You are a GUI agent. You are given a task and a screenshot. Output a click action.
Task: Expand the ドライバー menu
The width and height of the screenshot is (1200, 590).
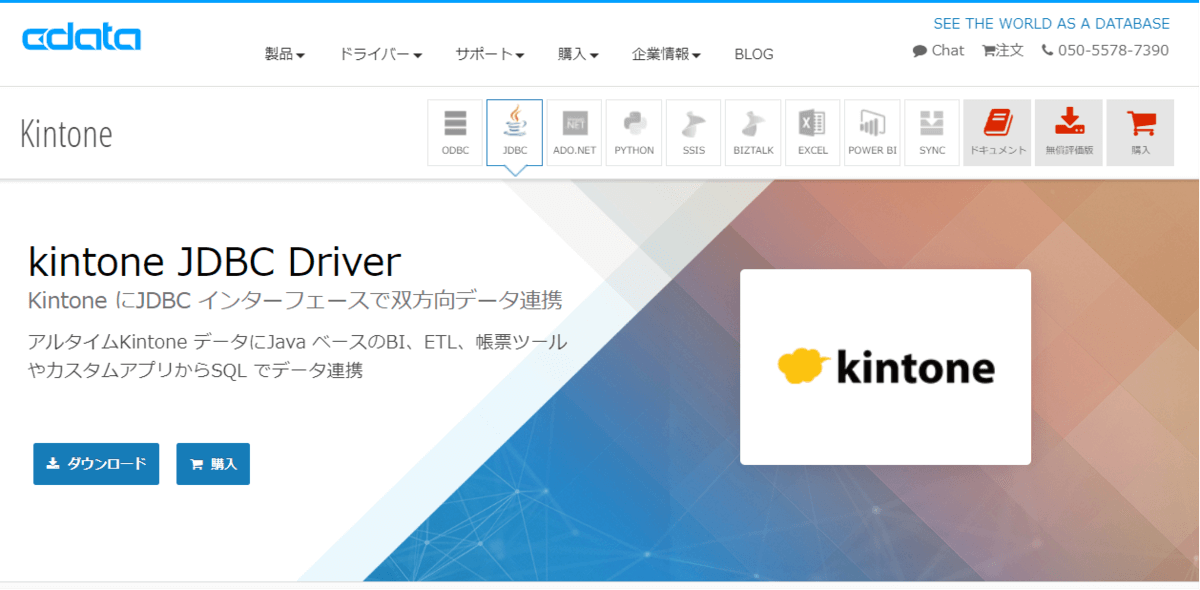tap(381, 54)
